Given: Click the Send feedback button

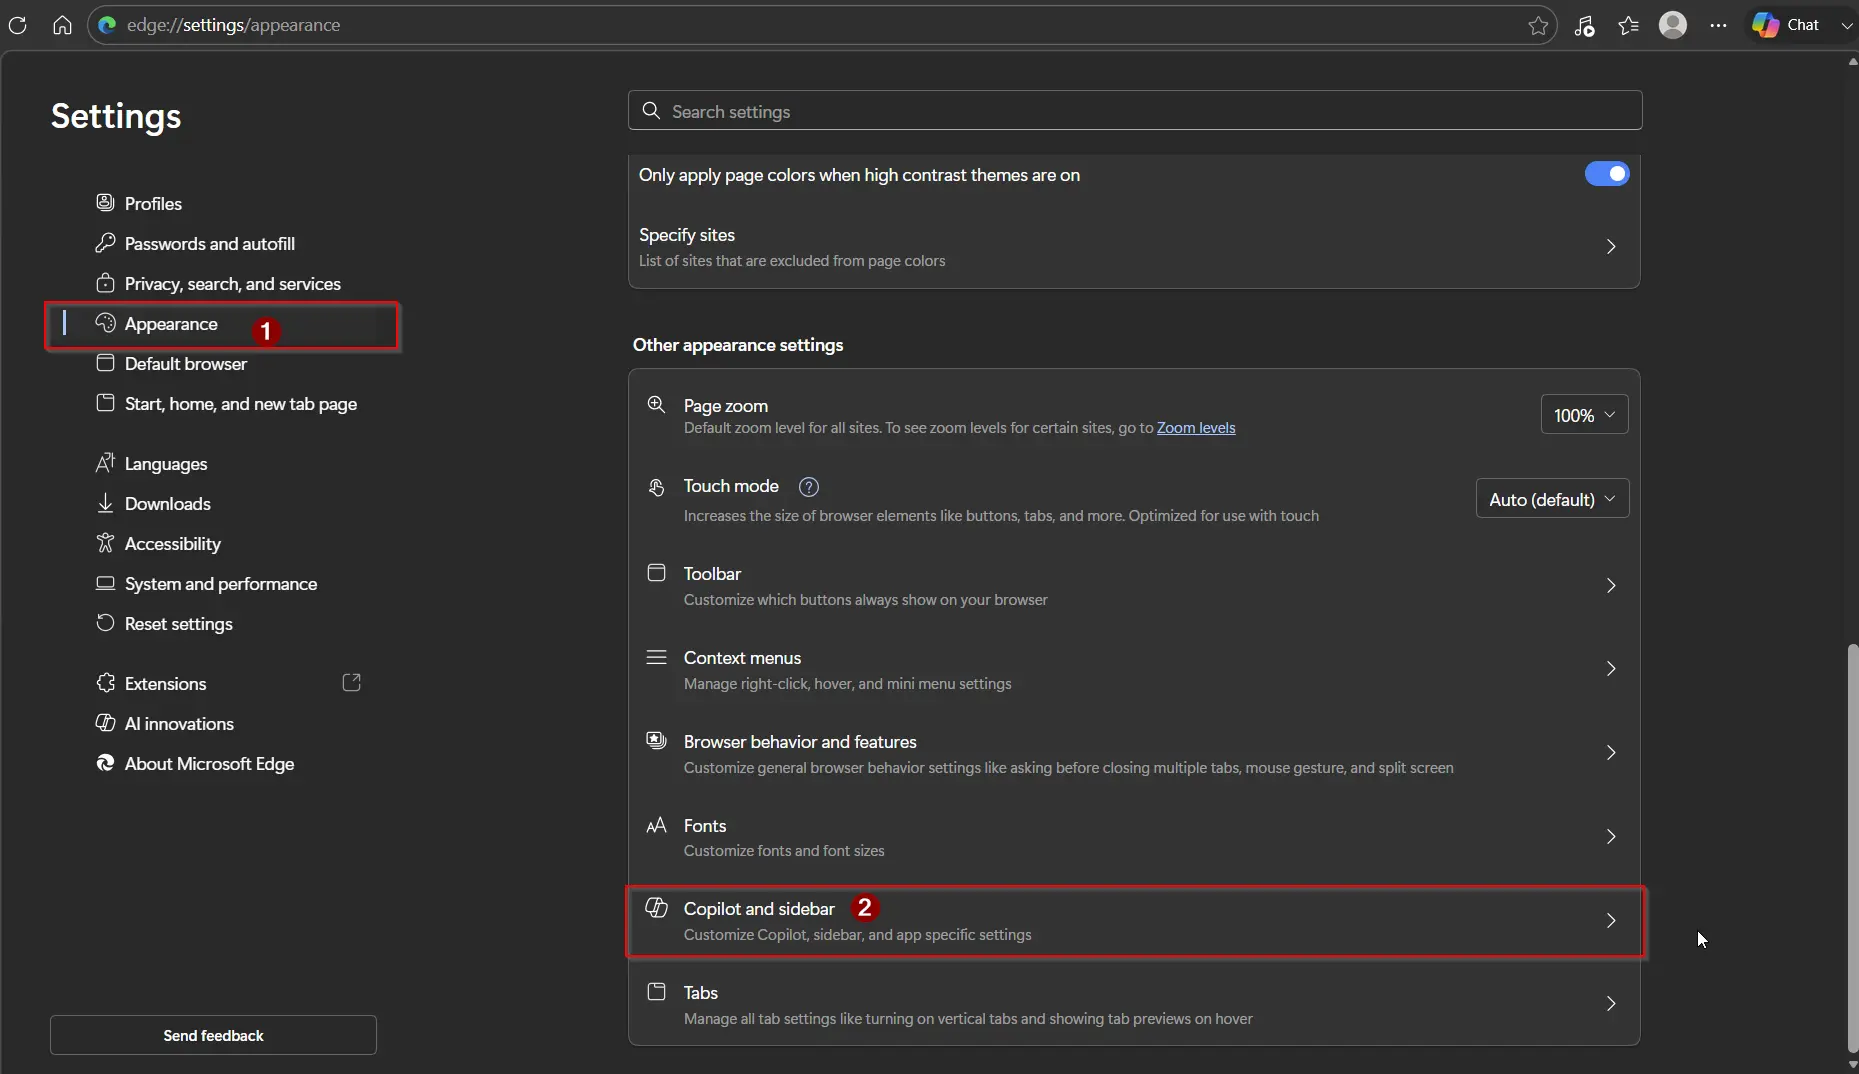Looking at the screenshot, I should point(213,1035).
